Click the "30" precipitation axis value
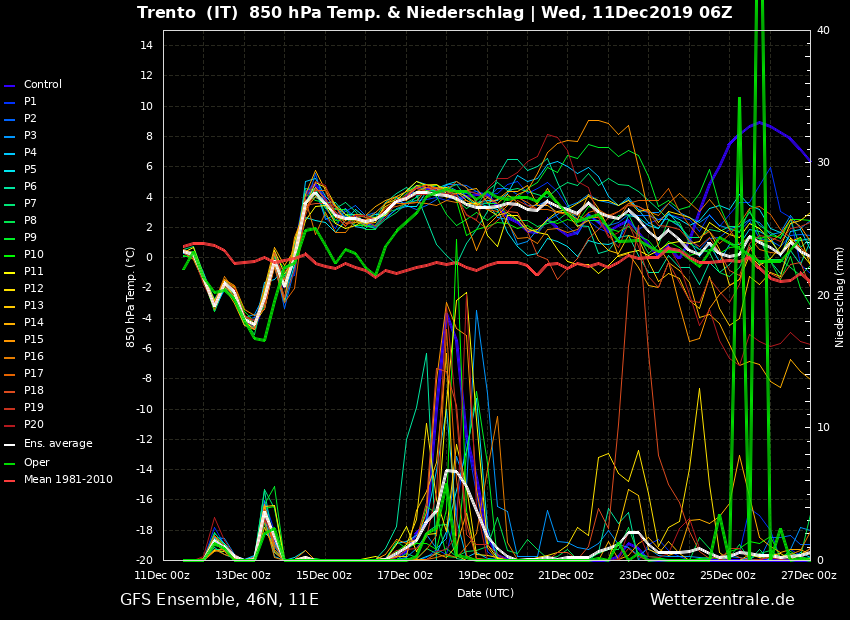850x620 pixels. [x=823, y=163]
